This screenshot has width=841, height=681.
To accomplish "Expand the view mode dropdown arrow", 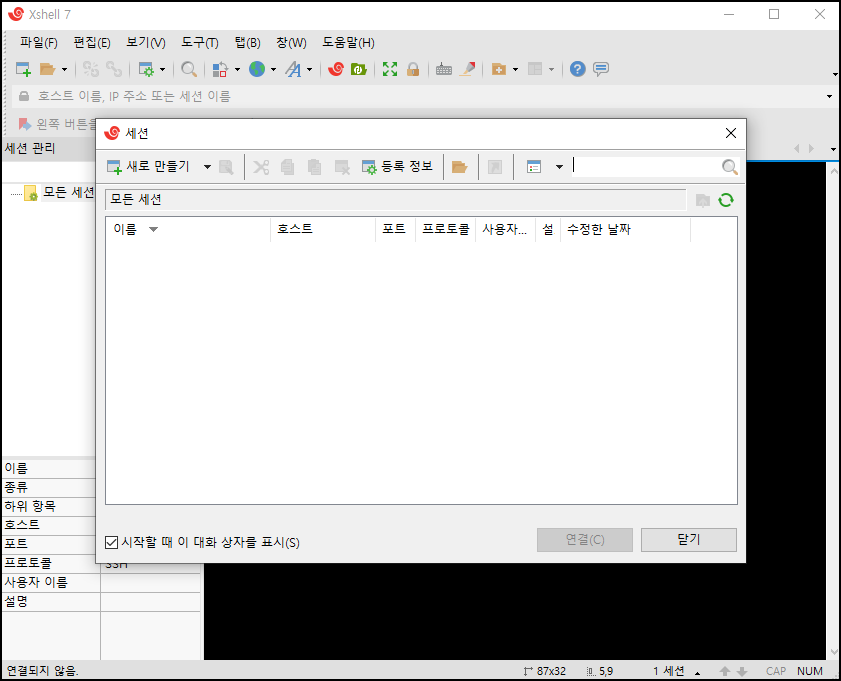I will (559, 167).
